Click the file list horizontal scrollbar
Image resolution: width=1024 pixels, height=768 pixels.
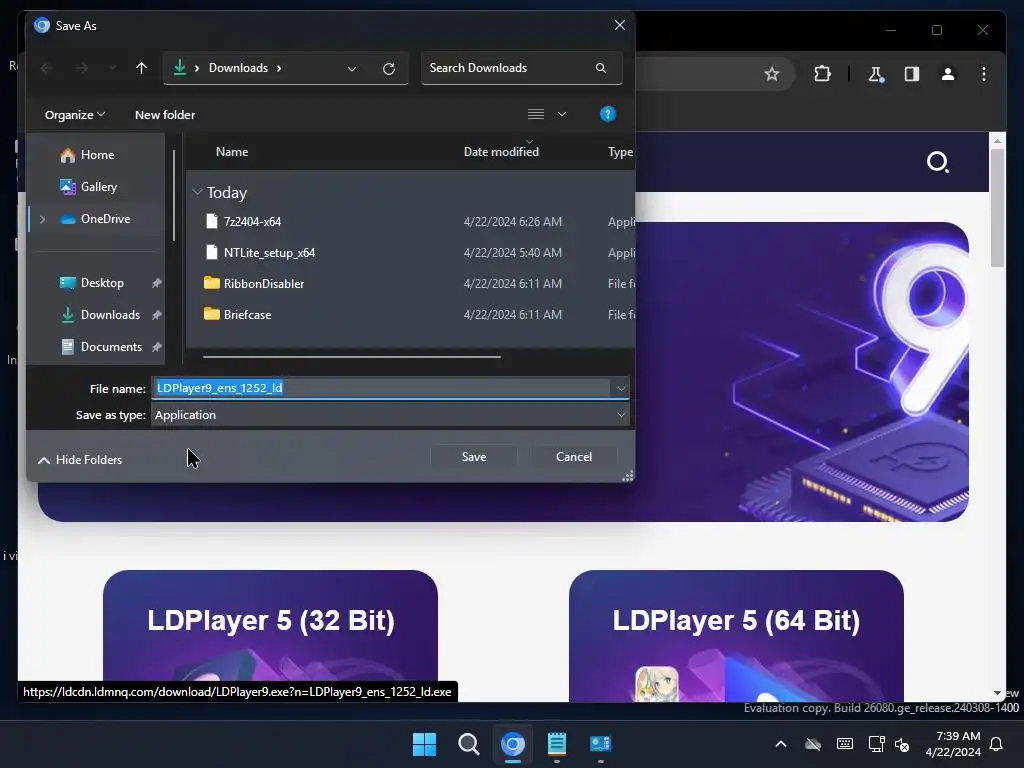(351, 357)
